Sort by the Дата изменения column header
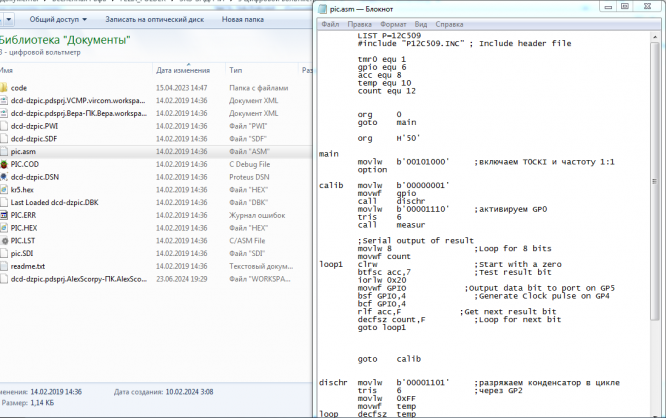The width and height of the screenshot is (666, 418). [x=183, y=71]
